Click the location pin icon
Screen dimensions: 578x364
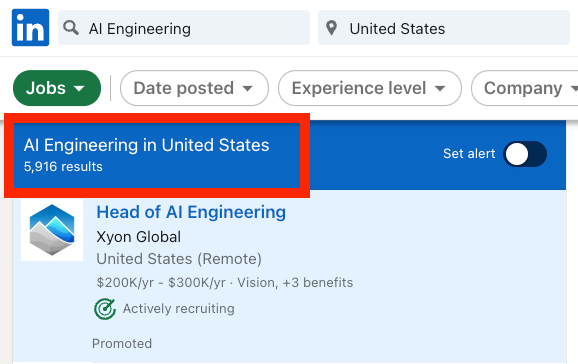click(x=331, y=28)
